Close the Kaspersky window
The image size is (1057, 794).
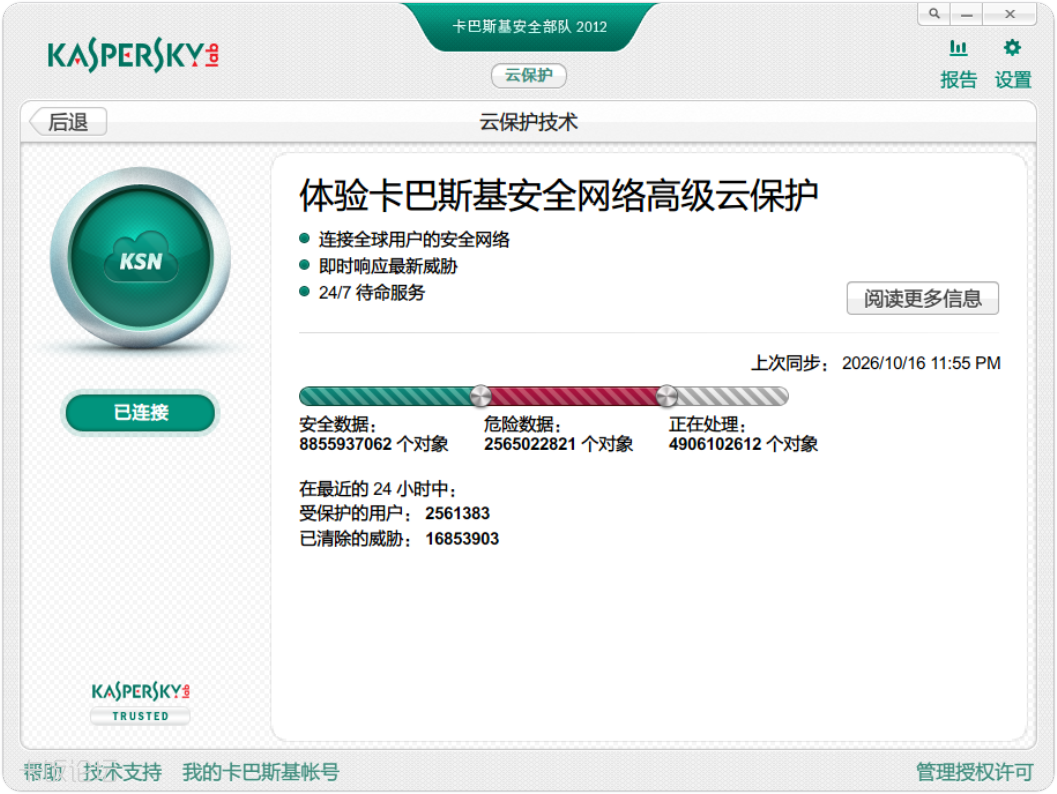click(x=1009, y=13)
